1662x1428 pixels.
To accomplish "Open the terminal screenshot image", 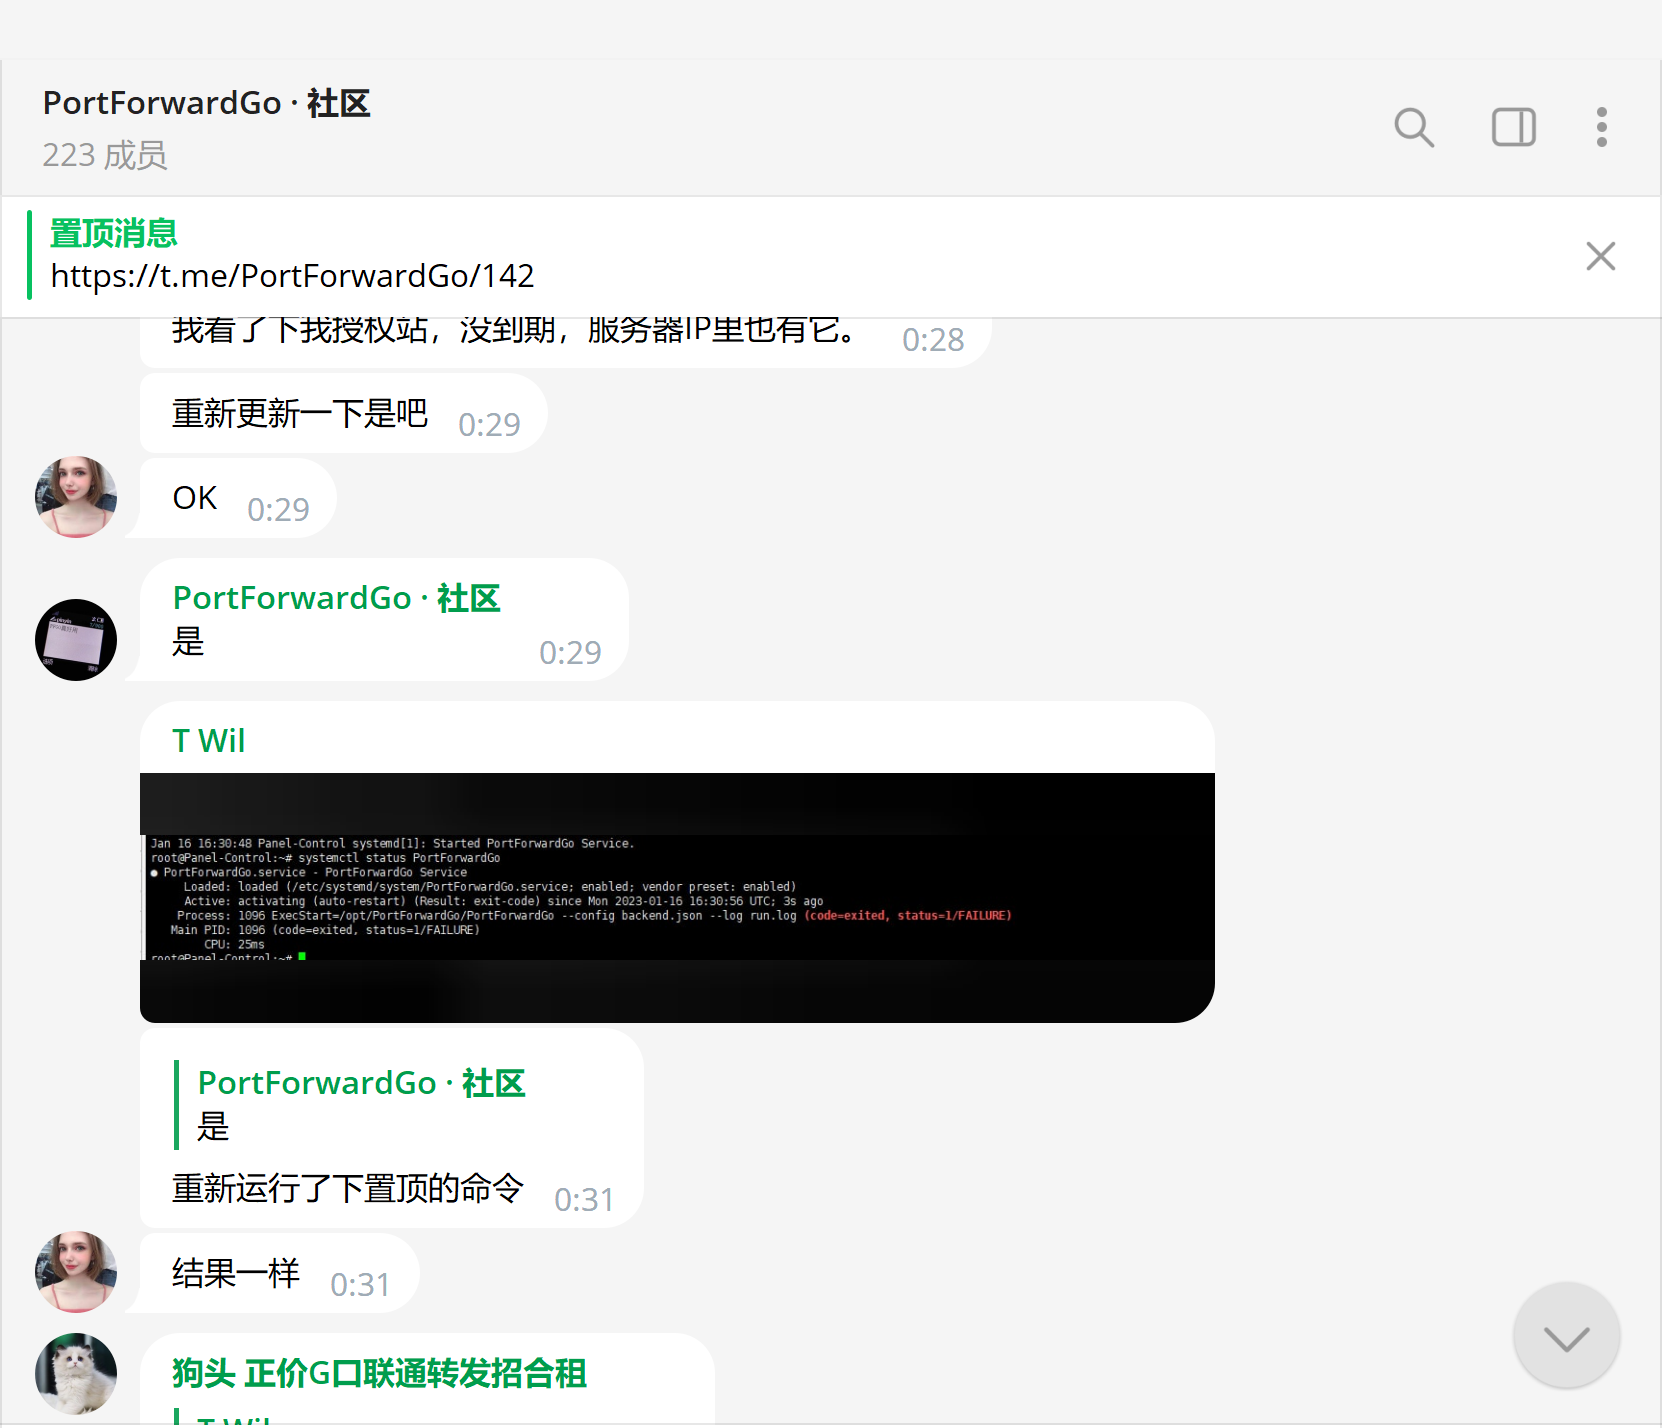I will click(677, 897).
